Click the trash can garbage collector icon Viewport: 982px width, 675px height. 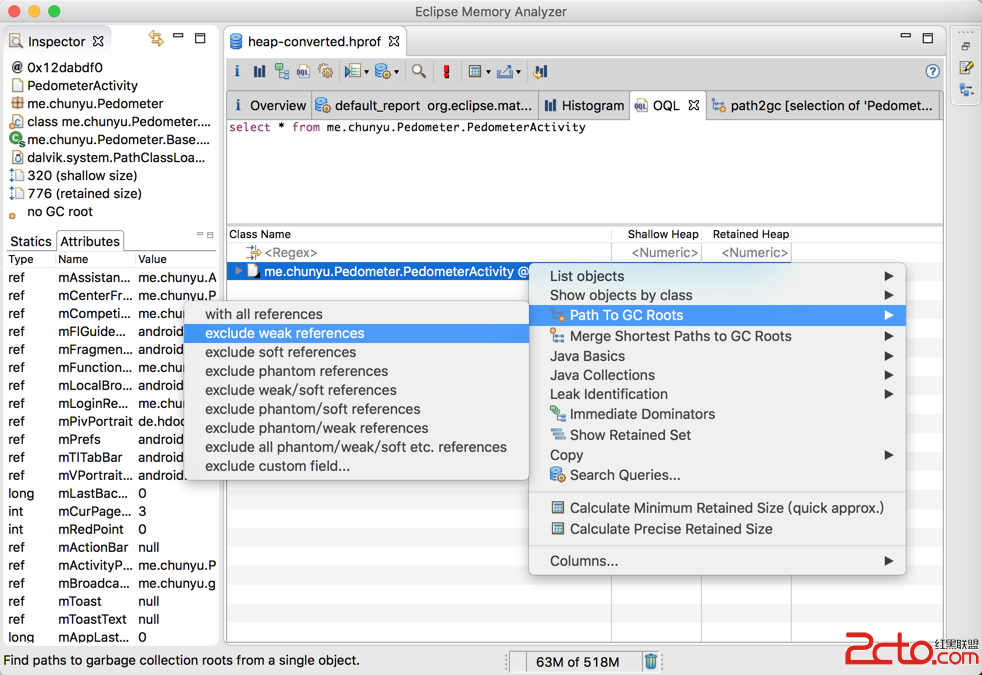pos(651,661)
